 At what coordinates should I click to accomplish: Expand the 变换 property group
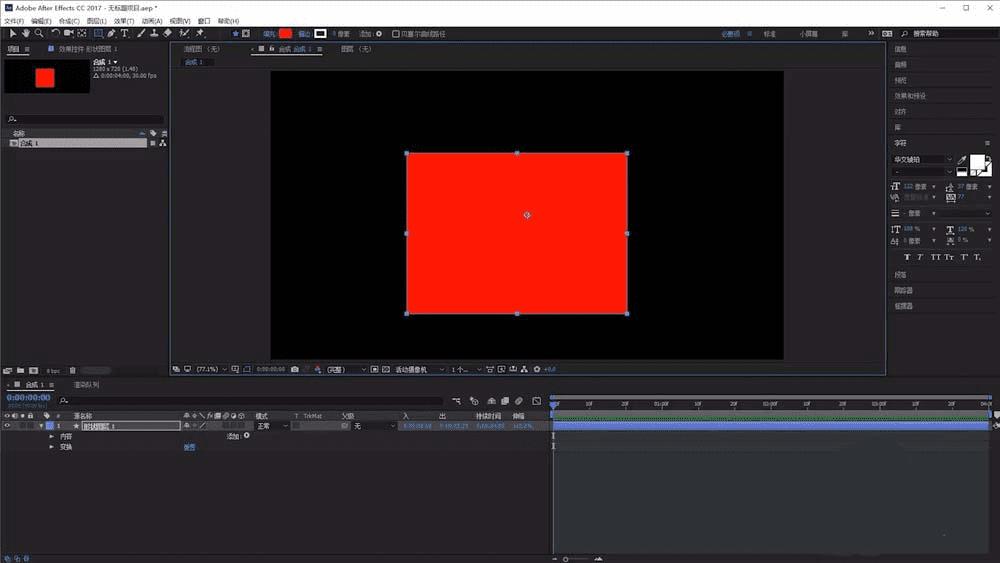pyautogui.click(x=52, y=447)
